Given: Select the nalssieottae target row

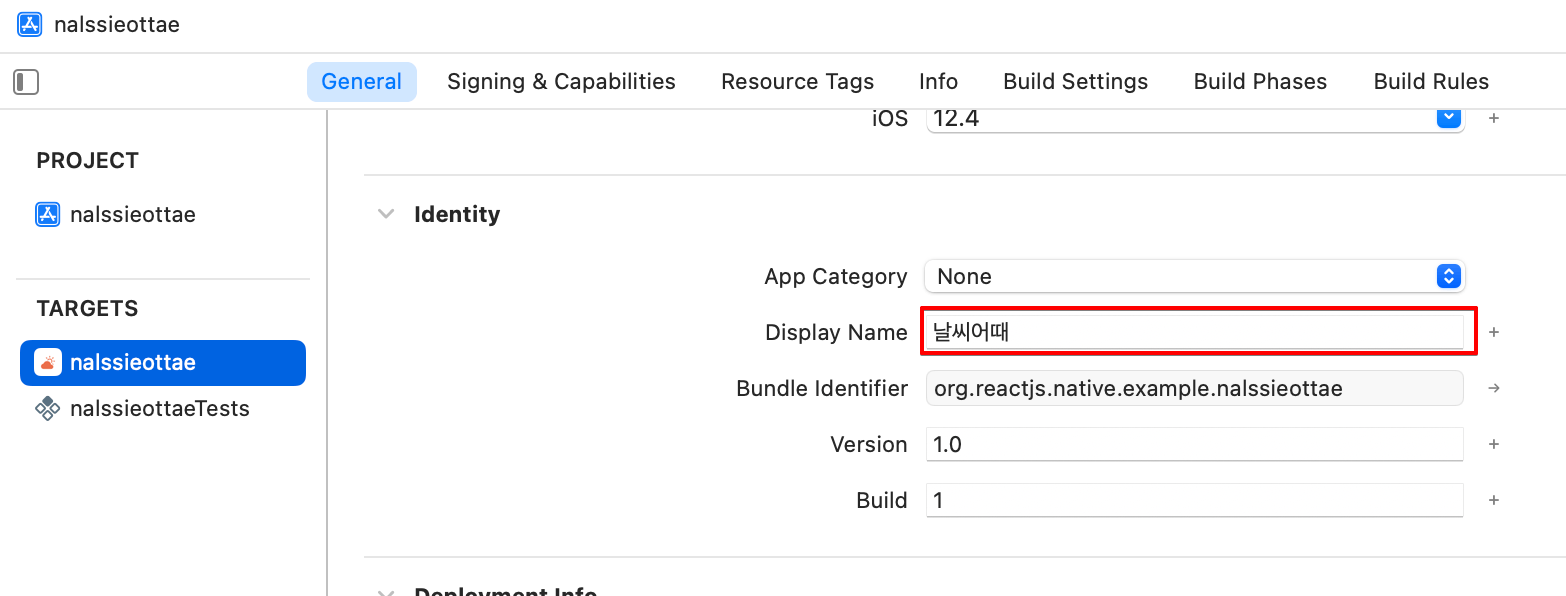Looking at the screenshot, I should [x=163, y=363].
